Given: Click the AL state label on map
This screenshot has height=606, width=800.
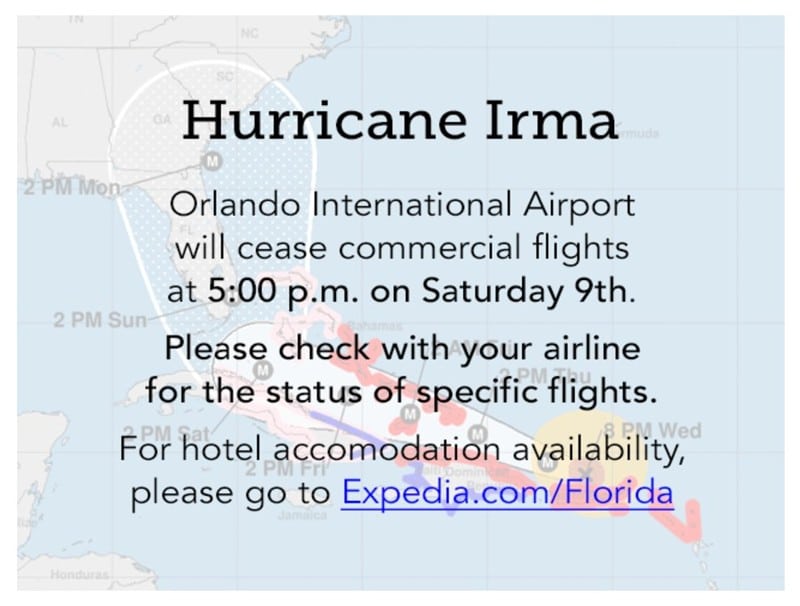Looking at the screenshot, I should (x=59, y=122).
